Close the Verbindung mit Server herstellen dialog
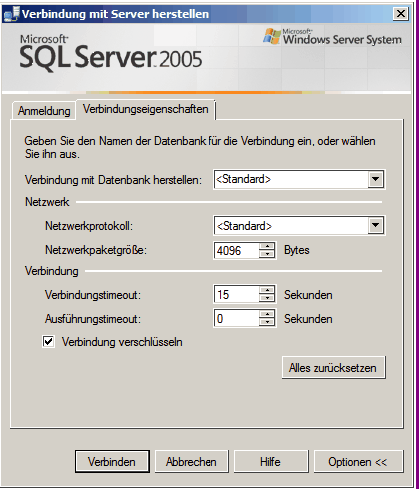The image size is (419, 489). pos(401,13)
